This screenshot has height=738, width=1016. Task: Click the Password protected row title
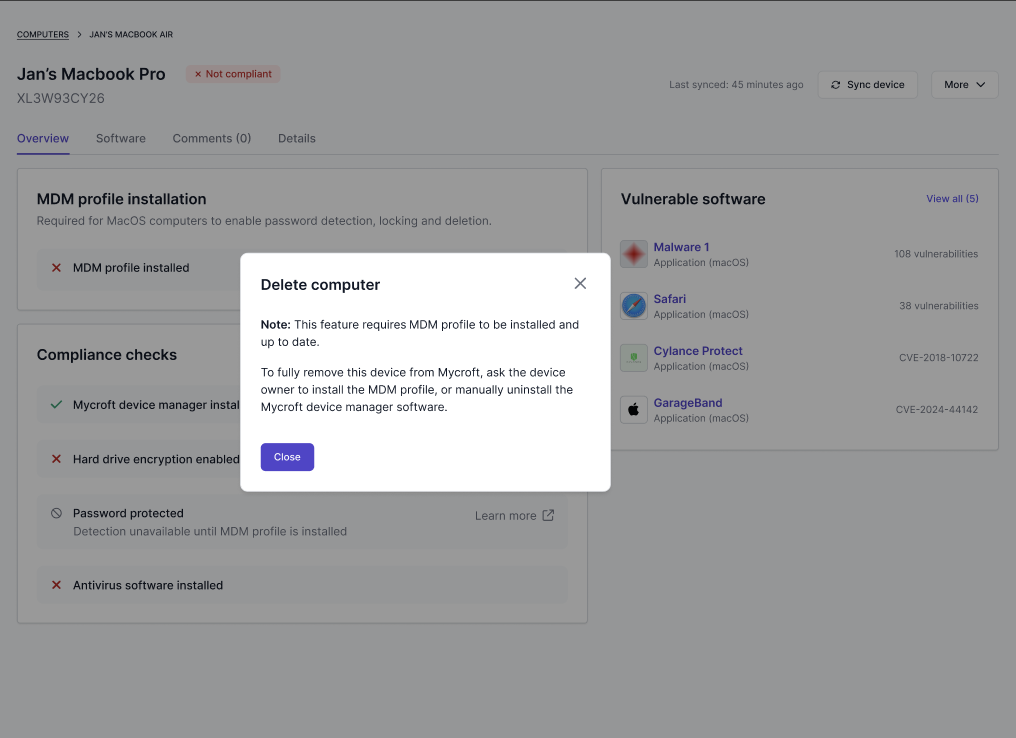point(128,513)
